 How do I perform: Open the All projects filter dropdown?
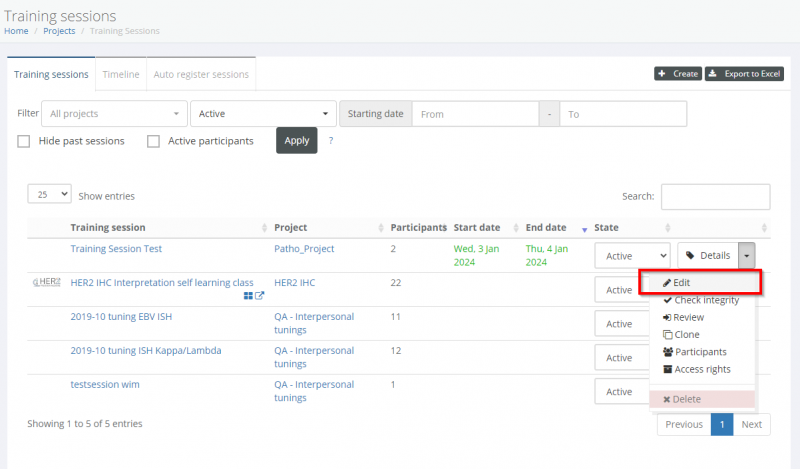pyautogui.click(x=114, y=114)
